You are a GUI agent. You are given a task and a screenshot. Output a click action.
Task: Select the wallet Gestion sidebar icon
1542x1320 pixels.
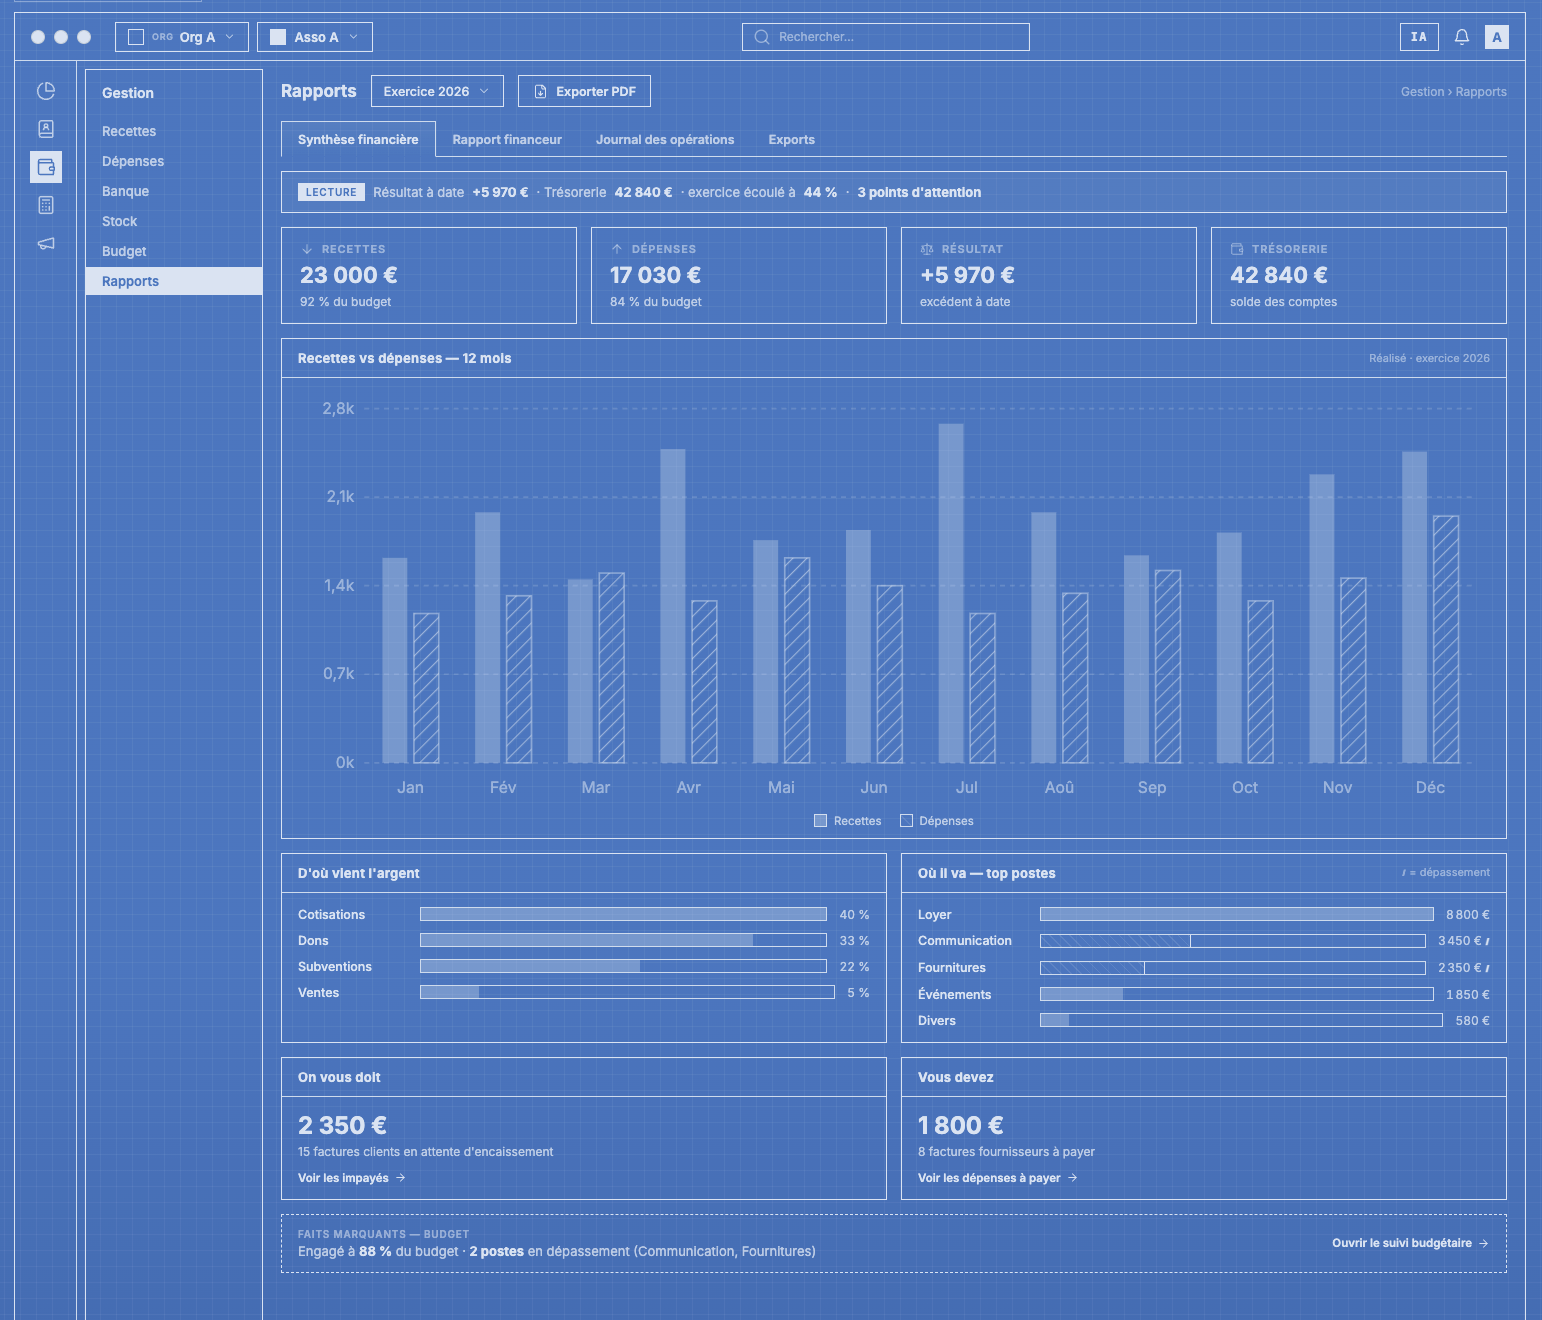[46, 167]
